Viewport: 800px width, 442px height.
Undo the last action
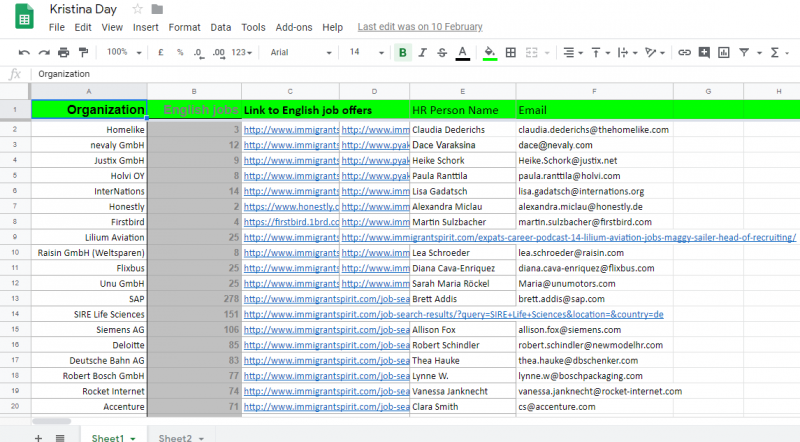coord(24,52)
